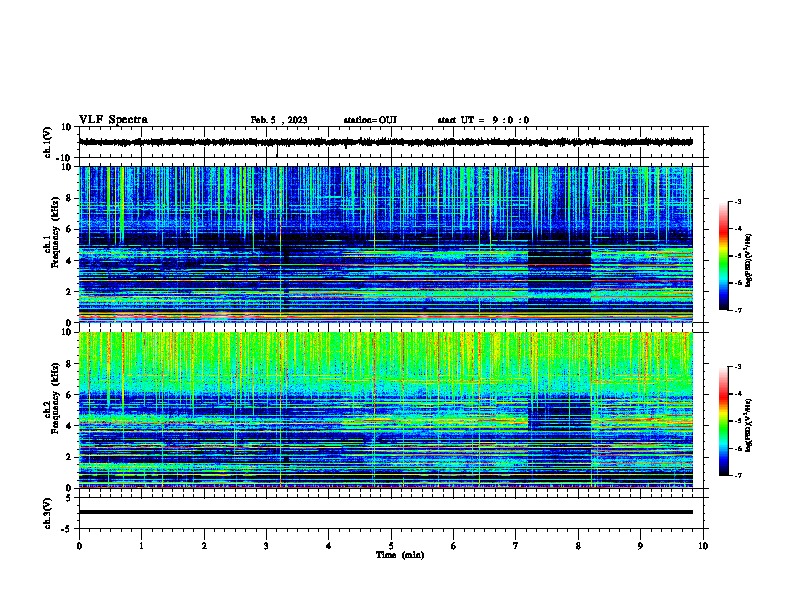Click the 'station=OUJ' label
The height and width of the screenshot is (612, 792).
pos(370,120)
